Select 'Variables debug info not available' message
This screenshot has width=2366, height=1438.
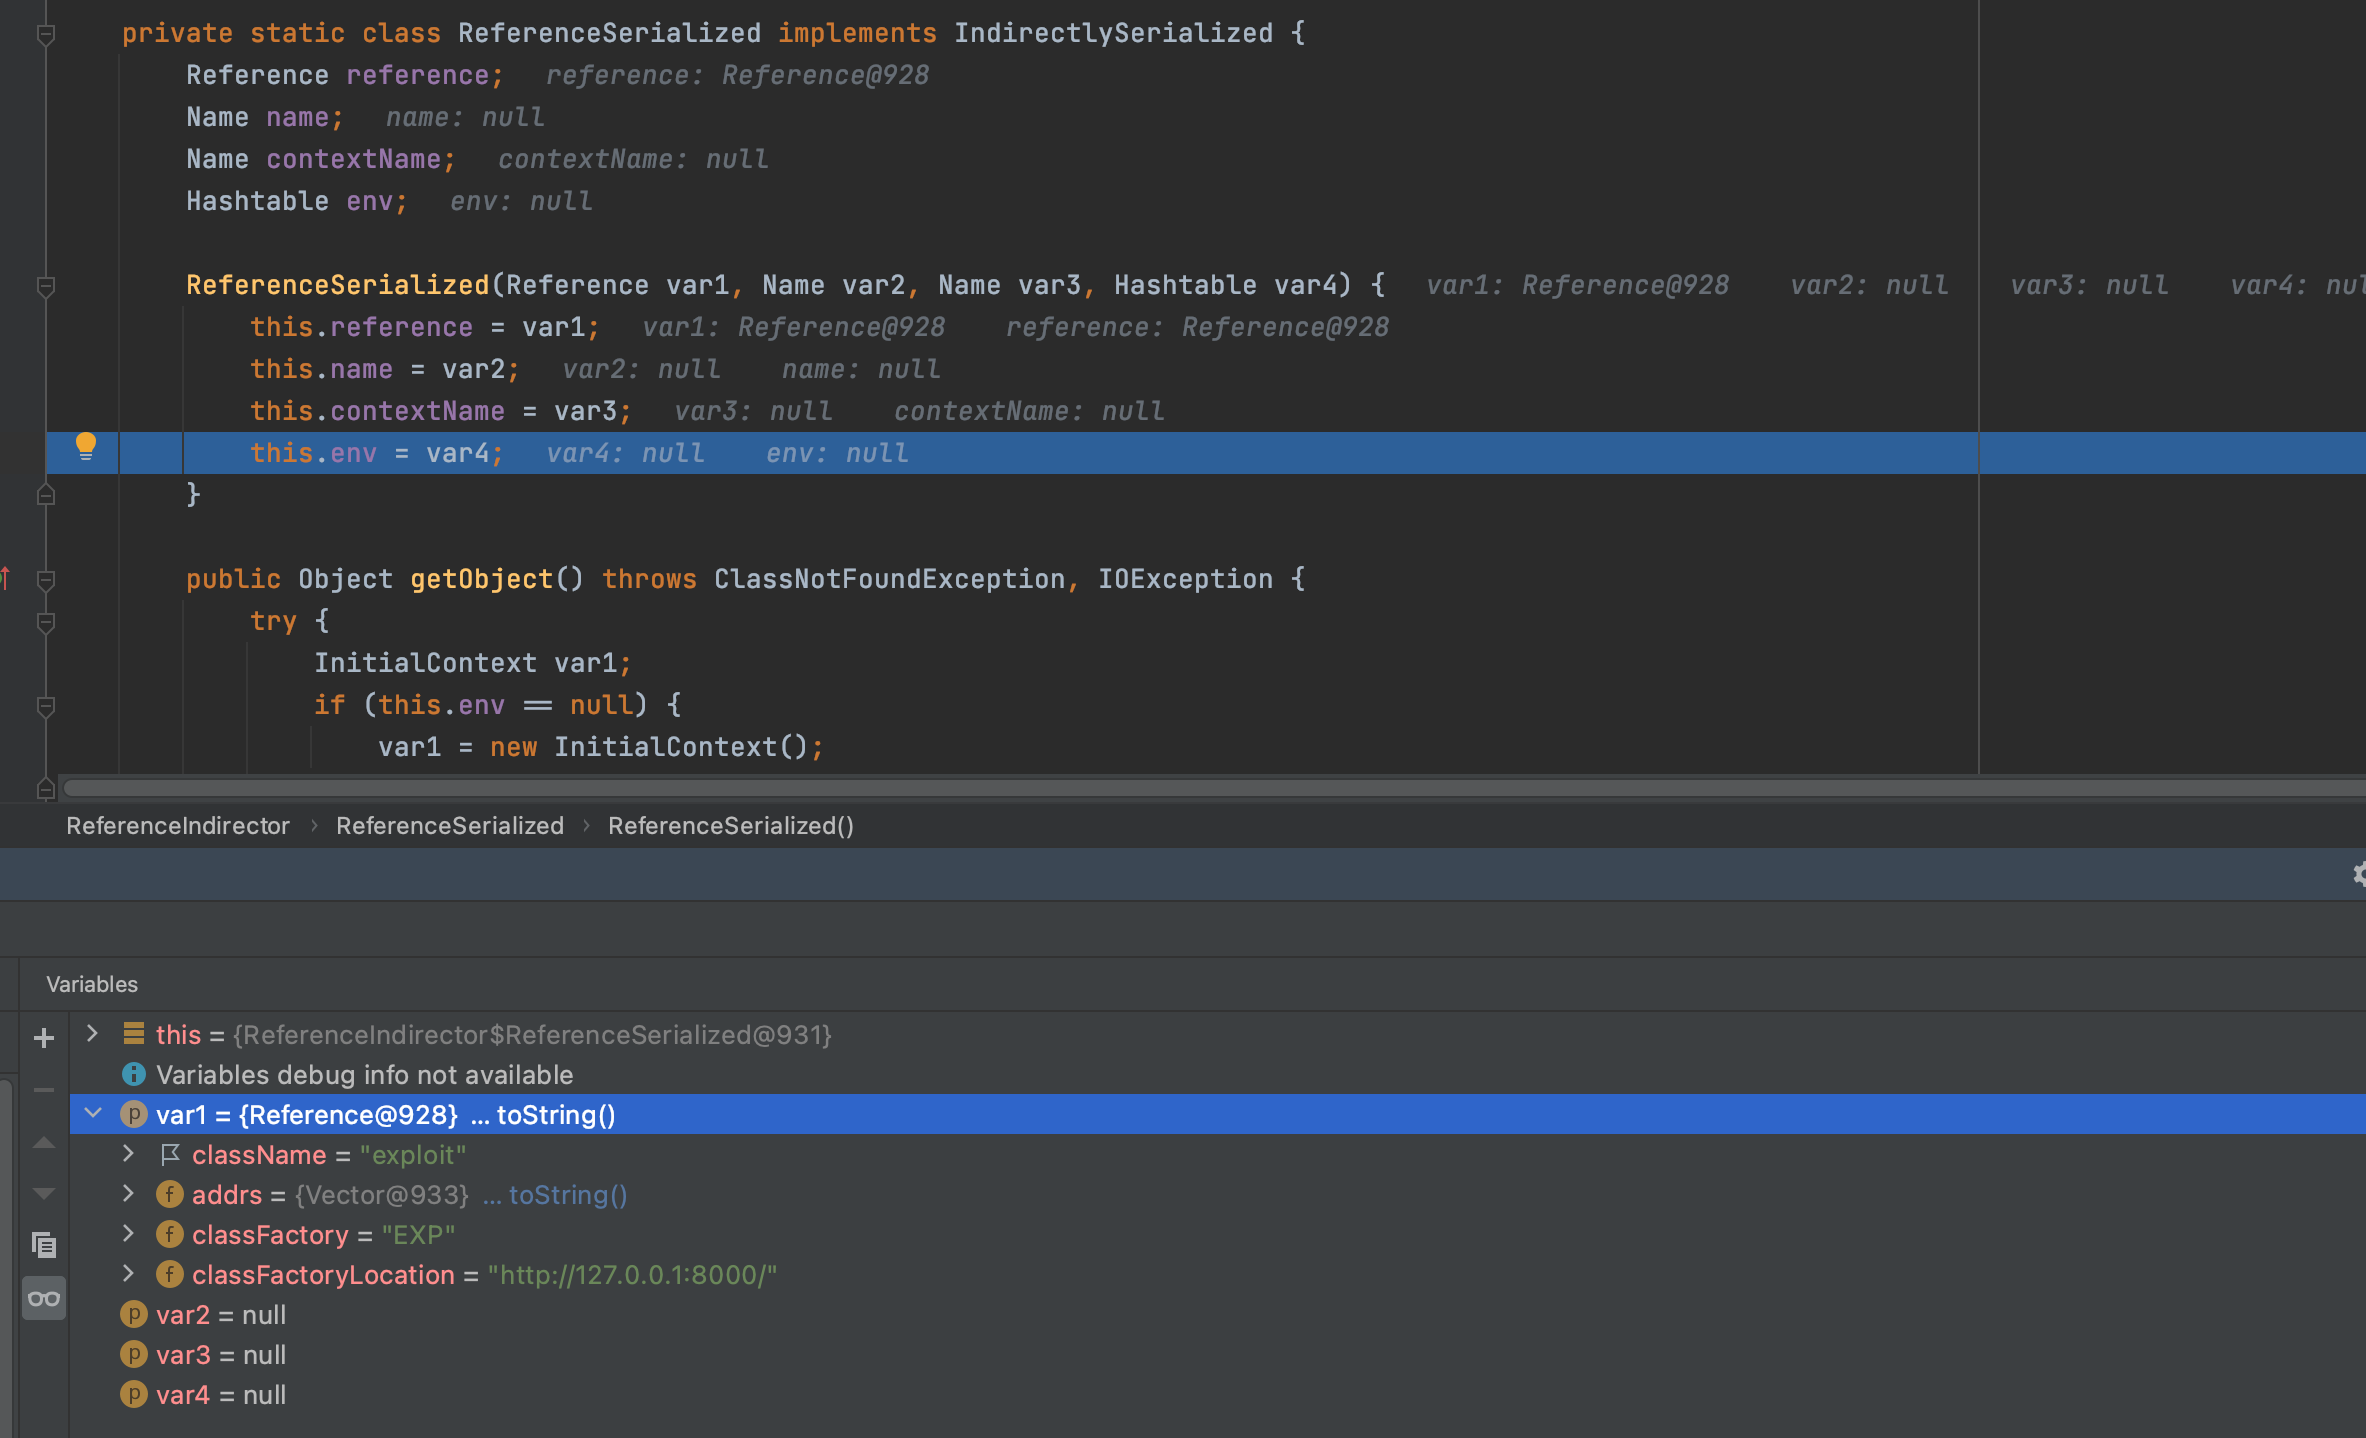point(365,1074)
